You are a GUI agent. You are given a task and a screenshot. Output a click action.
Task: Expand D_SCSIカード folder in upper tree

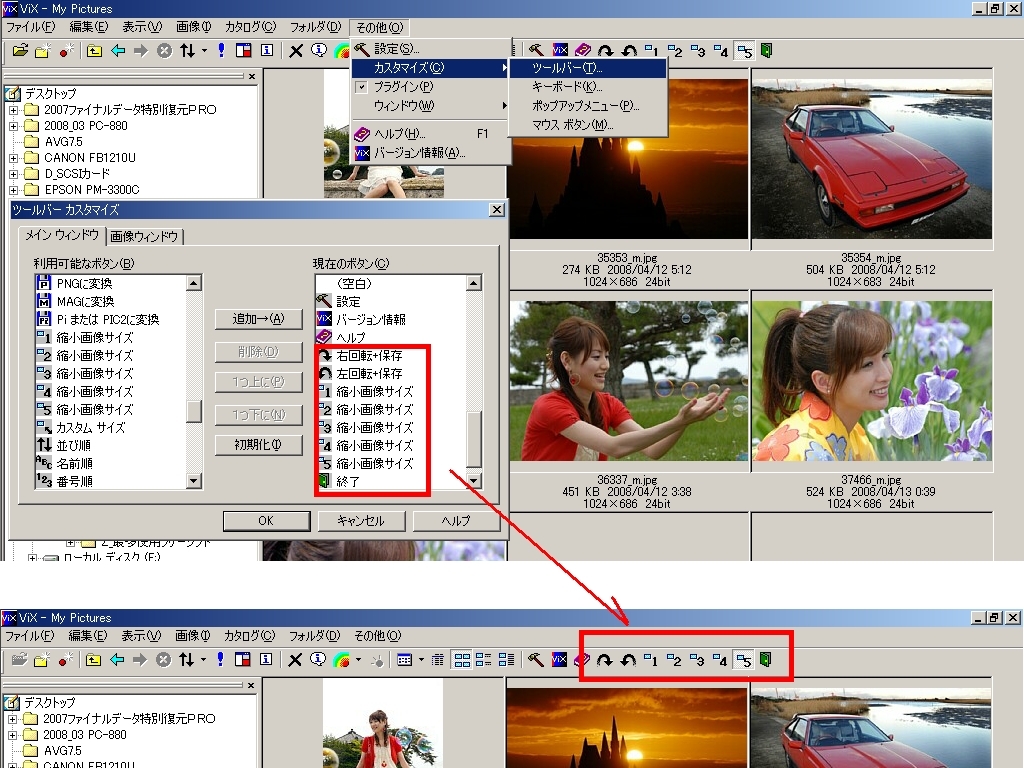coord(14,174)
